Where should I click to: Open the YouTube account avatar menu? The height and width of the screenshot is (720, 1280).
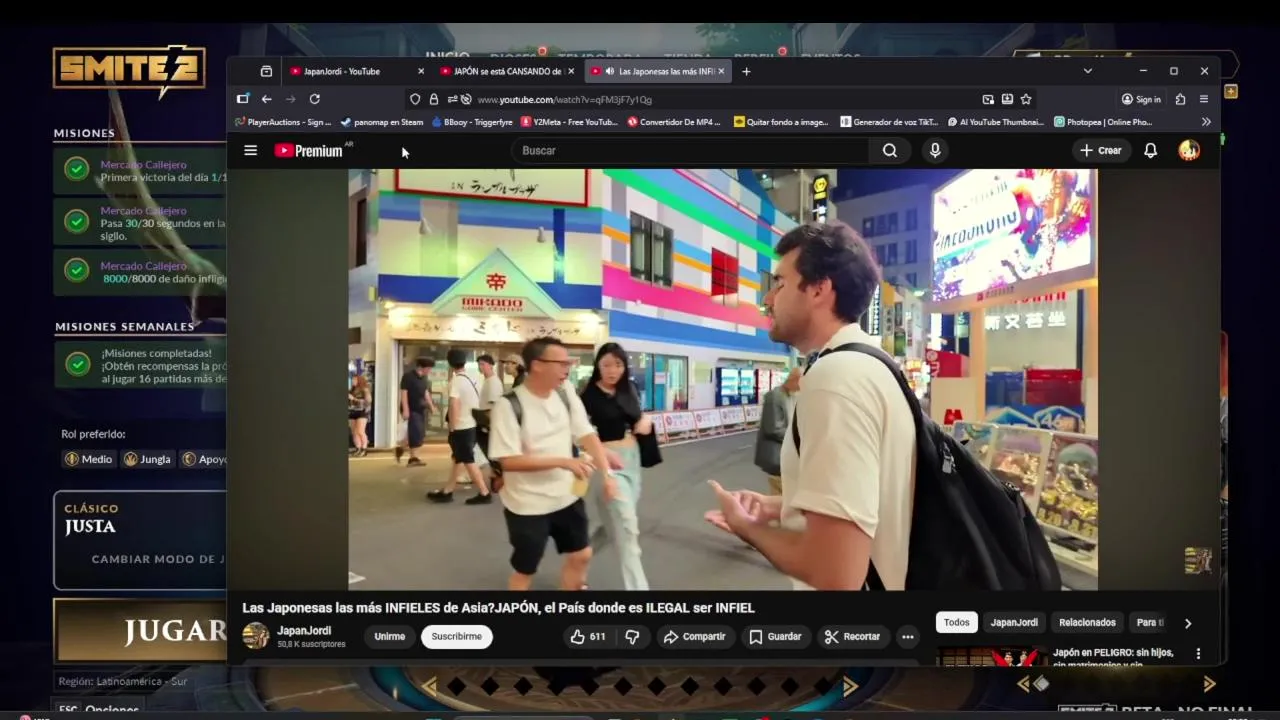click(1189, 150)
